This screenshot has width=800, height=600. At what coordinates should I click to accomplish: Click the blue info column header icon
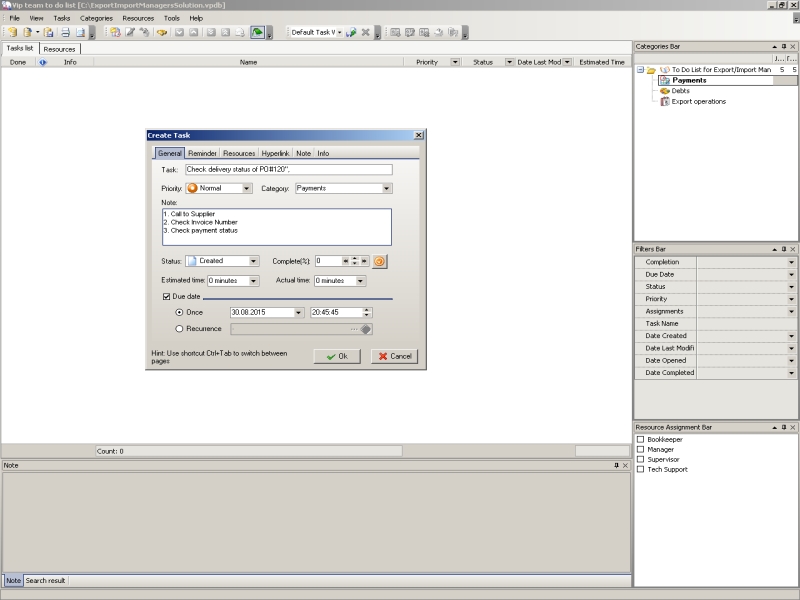pyautogui.click(x=42, y=62)
